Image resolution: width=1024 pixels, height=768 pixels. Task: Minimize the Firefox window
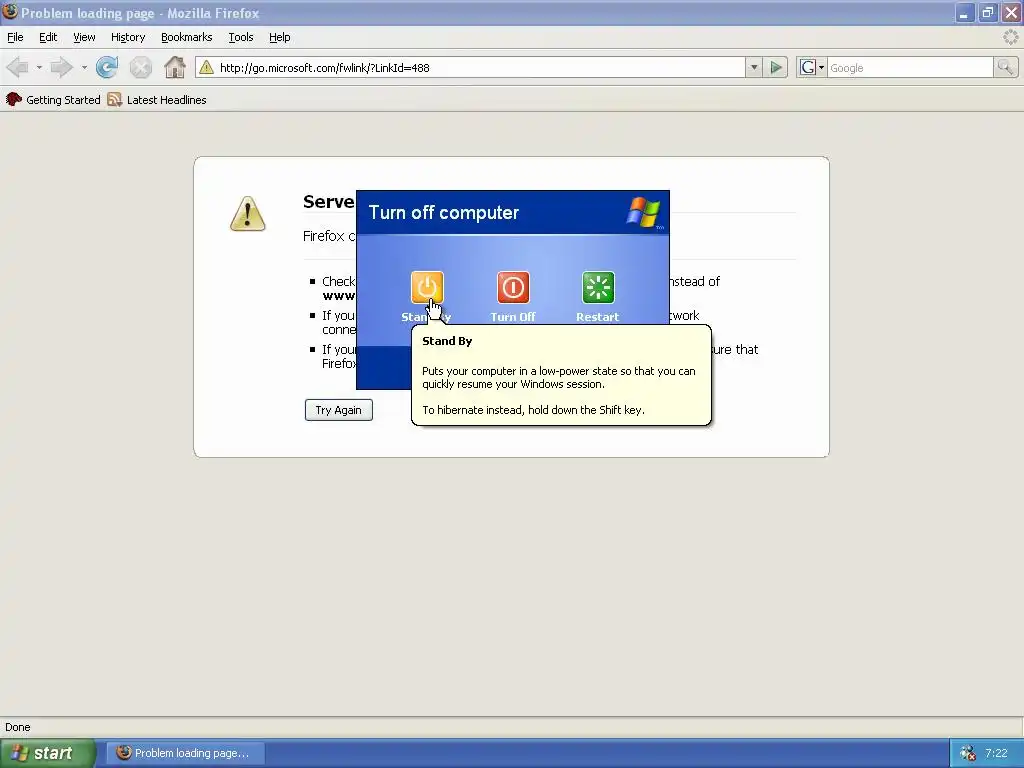[x=964, y=12]
